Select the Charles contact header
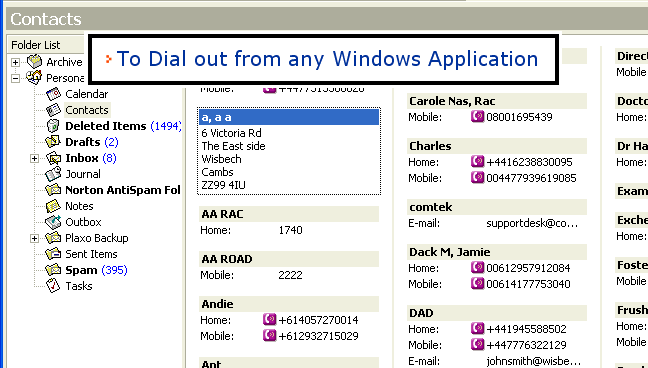This screenshot has width=648, height=368. pyautogui.click(x=497, y=146)
